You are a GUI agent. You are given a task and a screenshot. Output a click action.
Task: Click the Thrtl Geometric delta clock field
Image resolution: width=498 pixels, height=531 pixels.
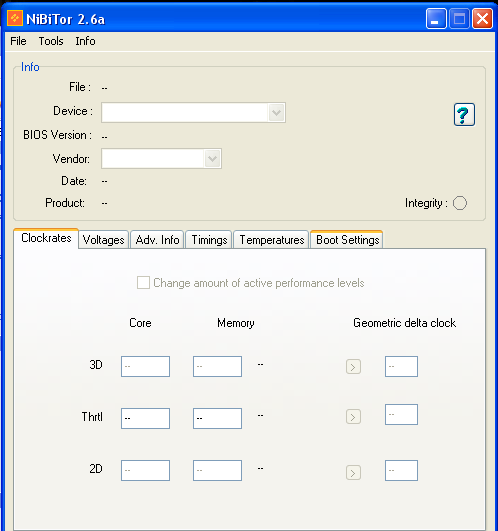(x=401, y=415)
